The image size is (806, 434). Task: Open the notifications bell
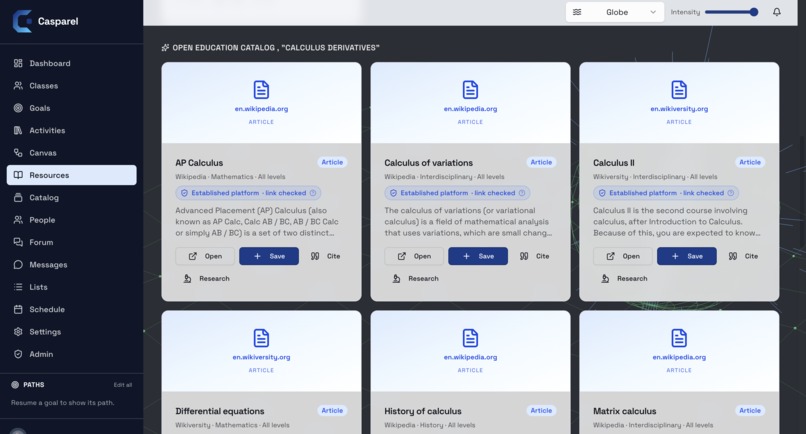tap(777, 12)
